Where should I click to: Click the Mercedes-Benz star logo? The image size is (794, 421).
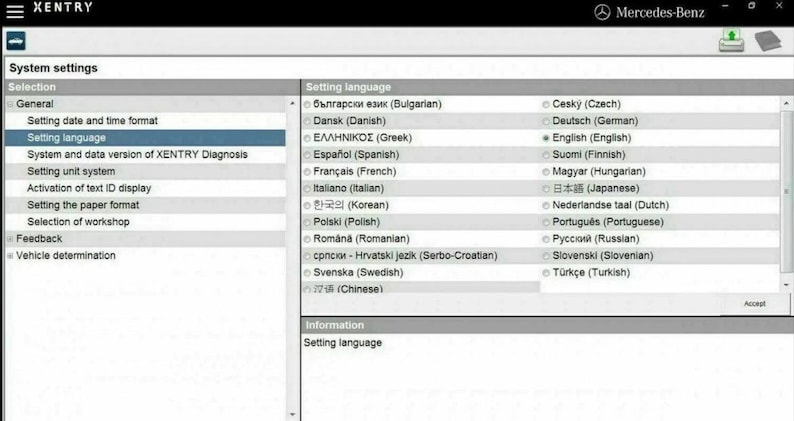pyautogui.click(x=602, y=12)
